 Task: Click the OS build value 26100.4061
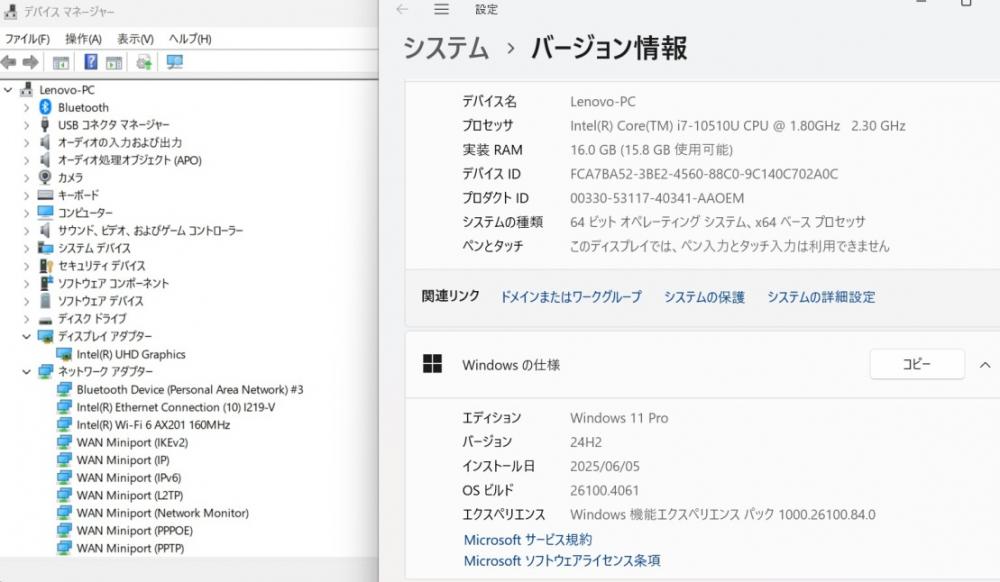[x=604, y=491]
